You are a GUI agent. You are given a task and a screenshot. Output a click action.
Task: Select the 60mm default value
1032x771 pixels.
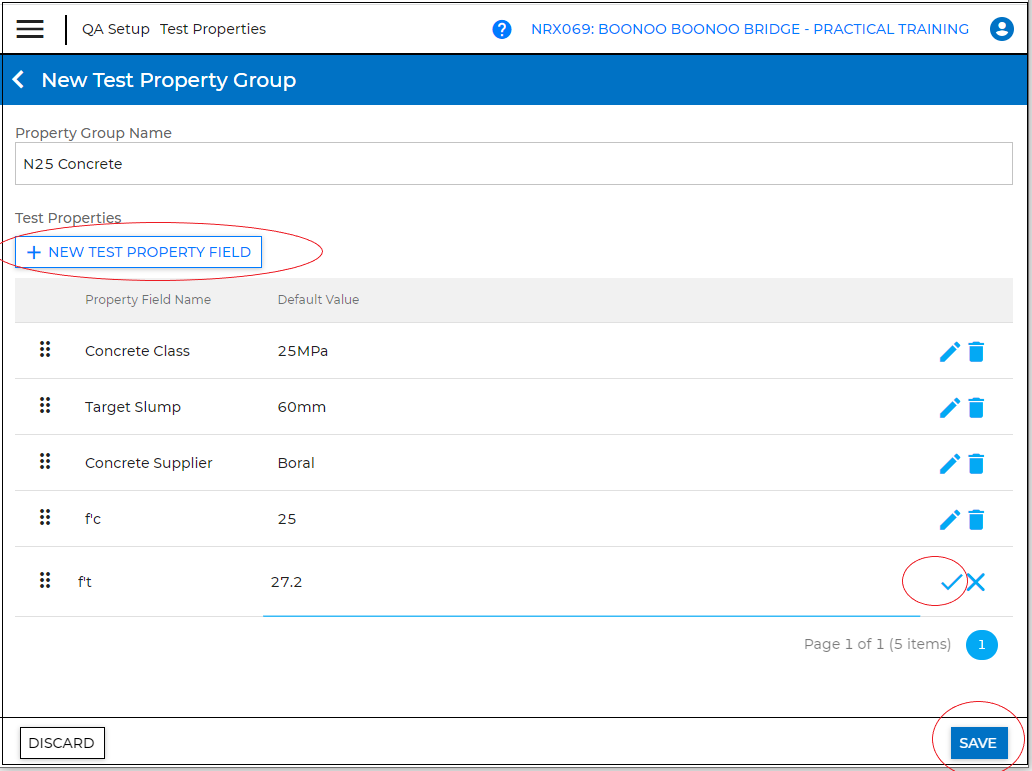point(301,407)
